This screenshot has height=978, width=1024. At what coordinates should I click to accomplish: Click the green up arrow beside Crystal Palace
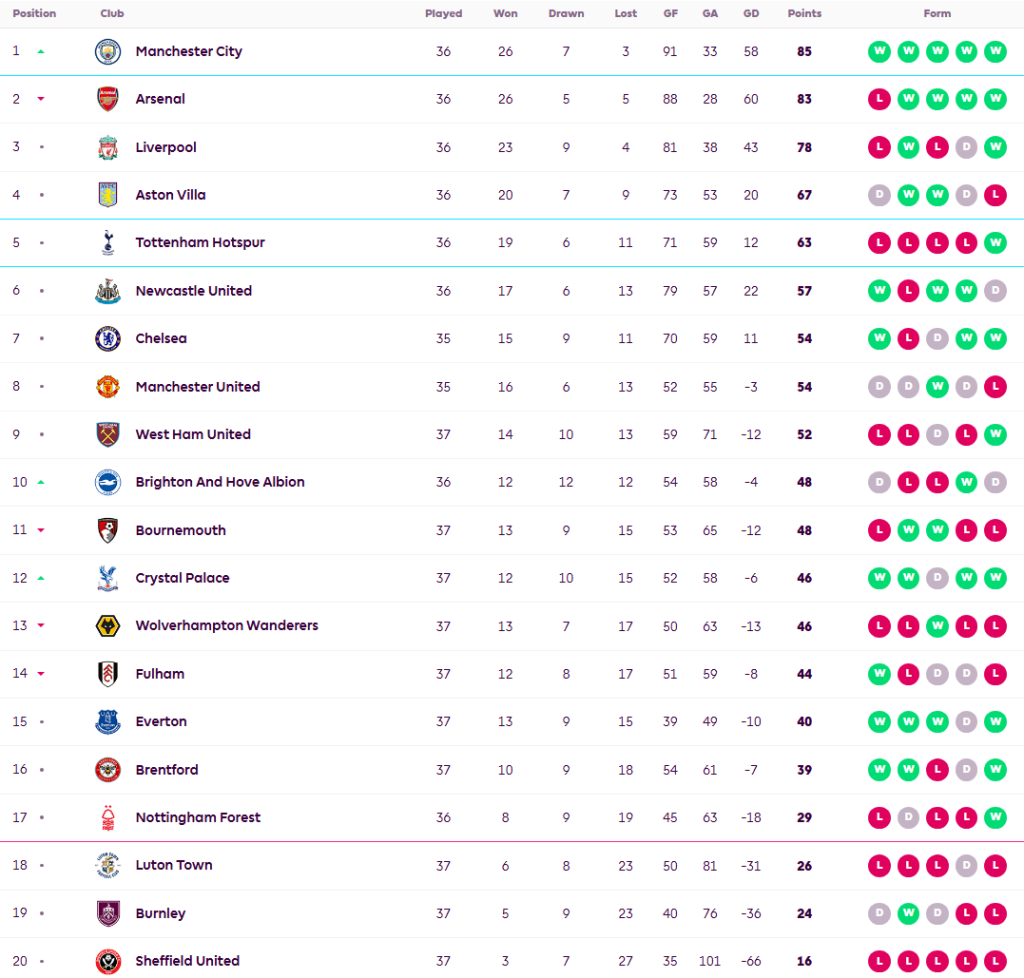pos(41,578)
